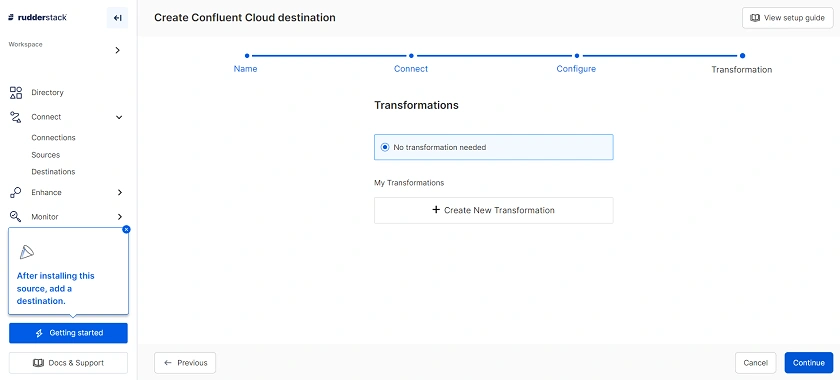
Task: Click the Name step dot
Action: click(x=247, y=55)
